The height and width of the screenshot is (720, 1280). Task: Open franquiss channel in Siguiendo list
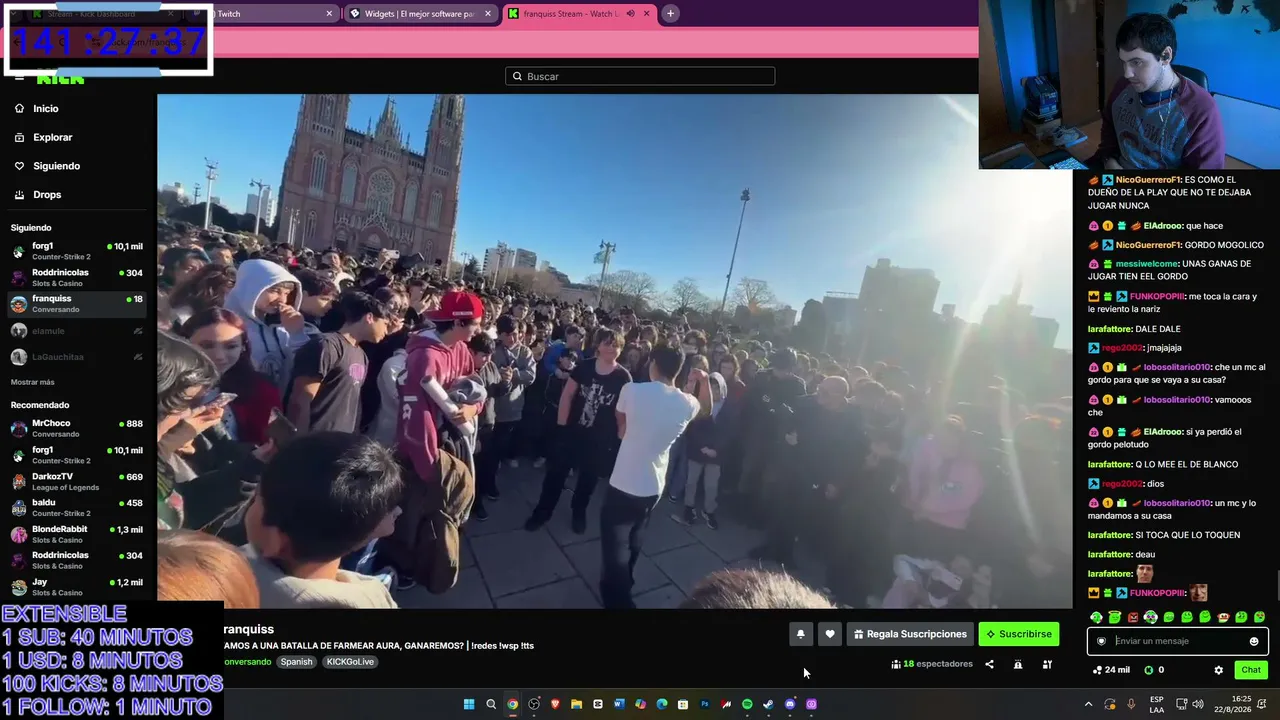pyautogui.click(x=78, y=303)
